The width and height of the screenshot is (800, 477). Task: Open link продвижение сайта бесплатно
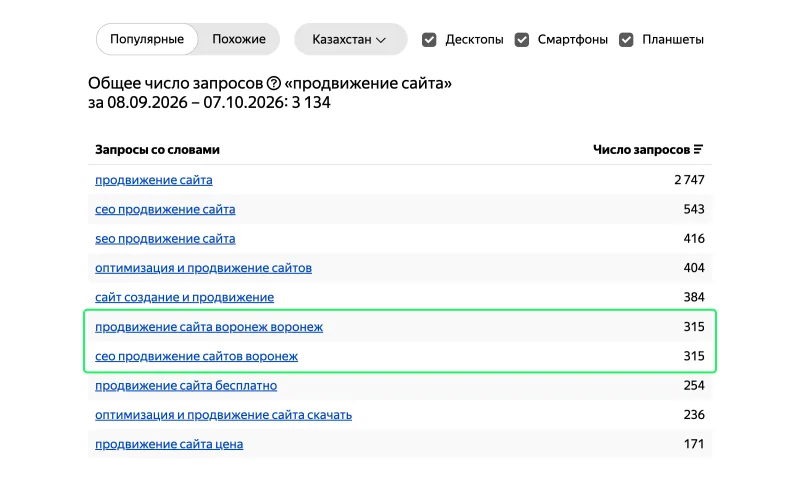click(186, 386)
